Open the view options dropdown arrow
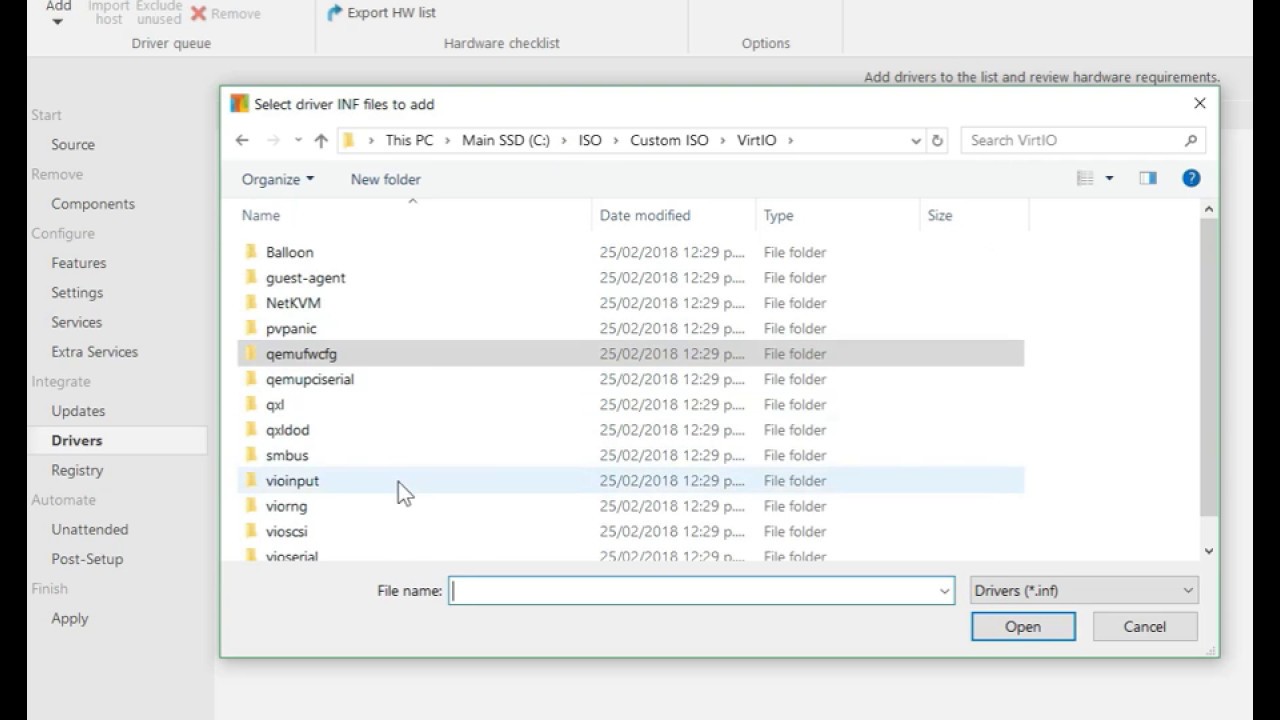Viewport: 1280px width, 720px height. coord(1109,178)
